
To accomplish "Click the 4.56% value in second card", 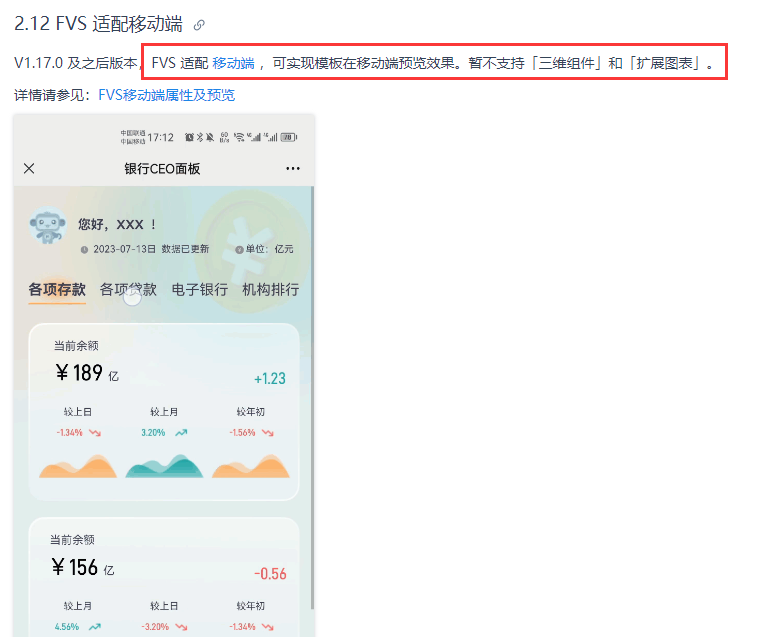I will tap(67, 627).
